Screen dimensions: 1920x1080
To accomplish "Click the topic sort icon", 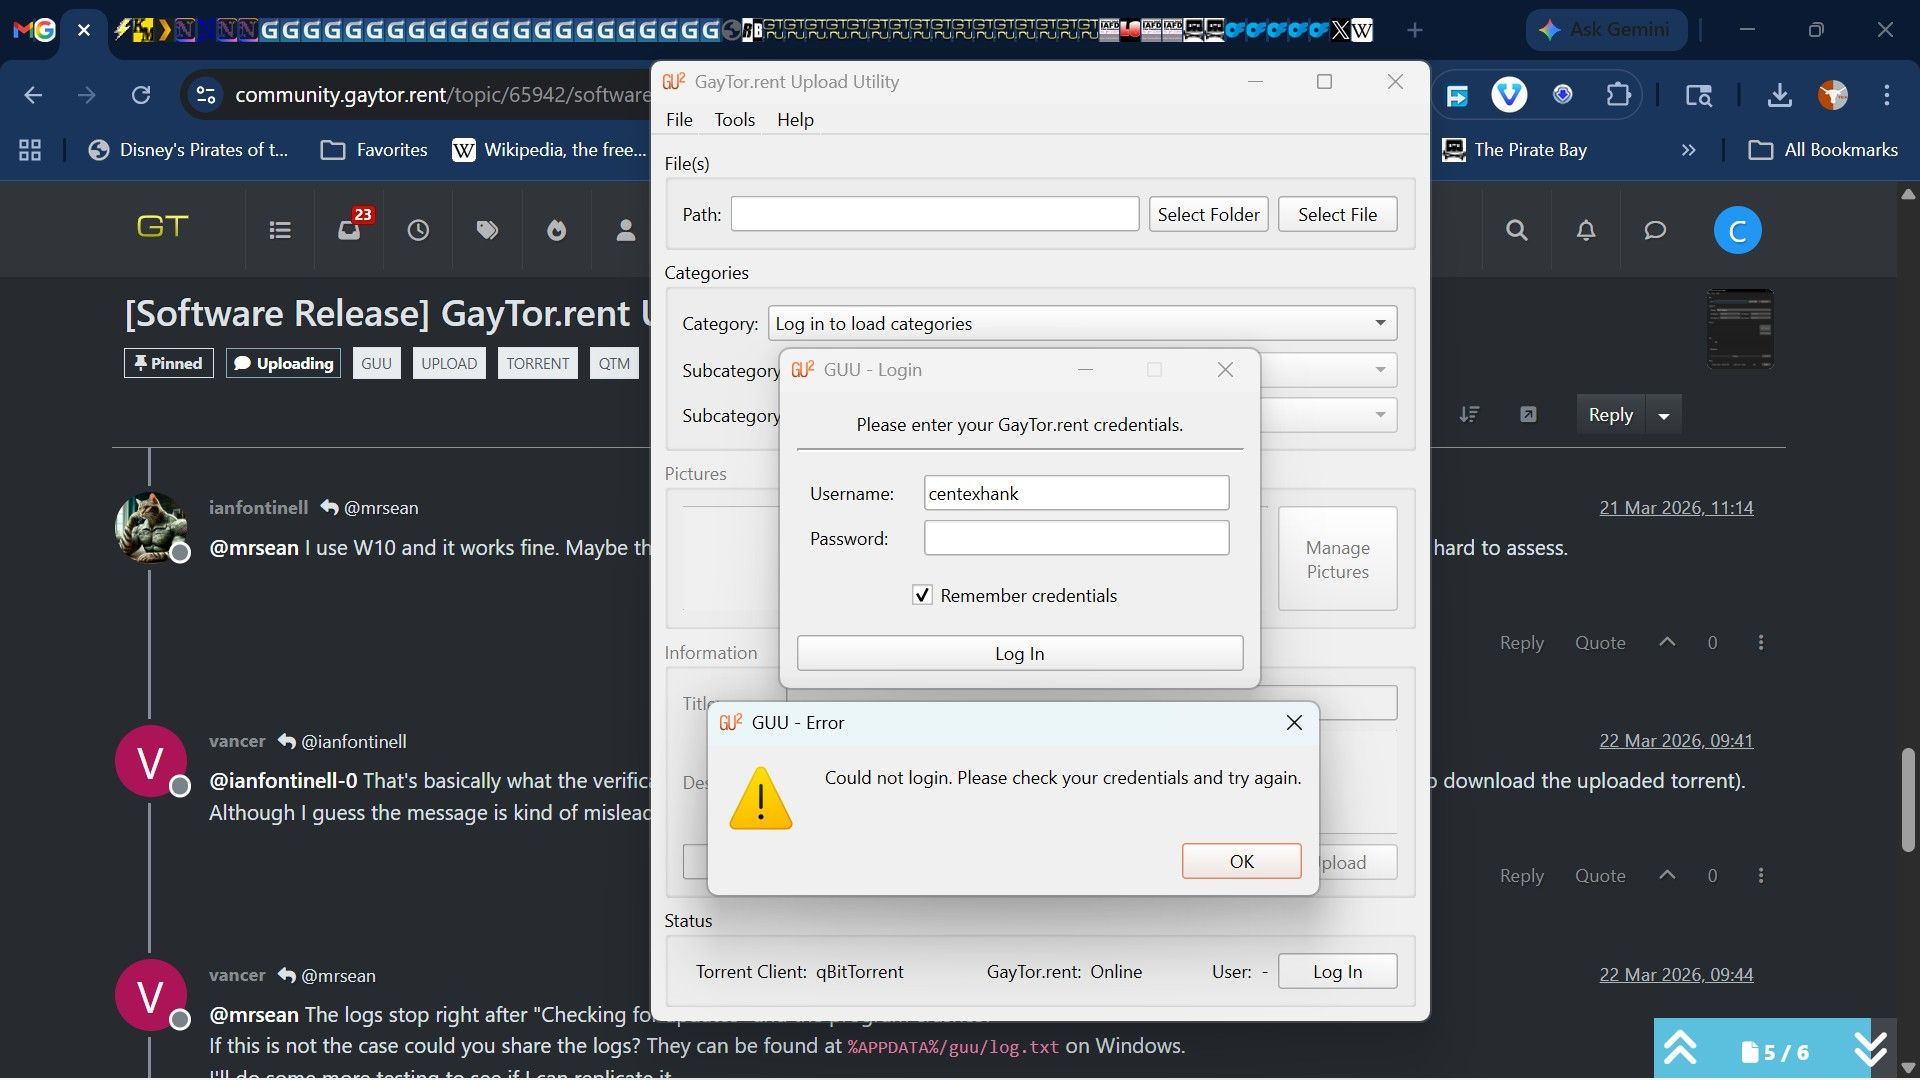I will click(x=1469, y=414).
